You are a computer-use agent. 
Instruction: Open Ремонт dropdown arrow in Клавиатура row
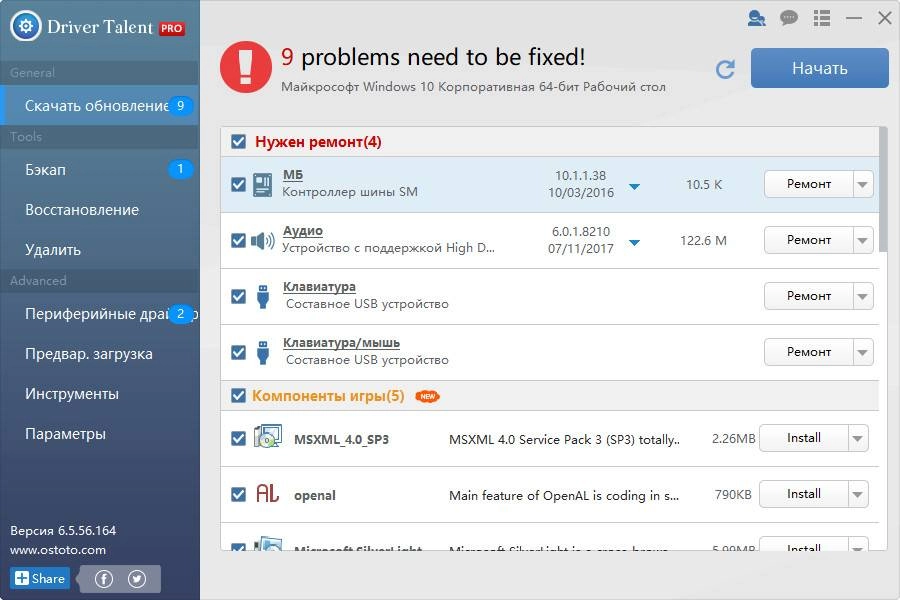pos(863,296)
